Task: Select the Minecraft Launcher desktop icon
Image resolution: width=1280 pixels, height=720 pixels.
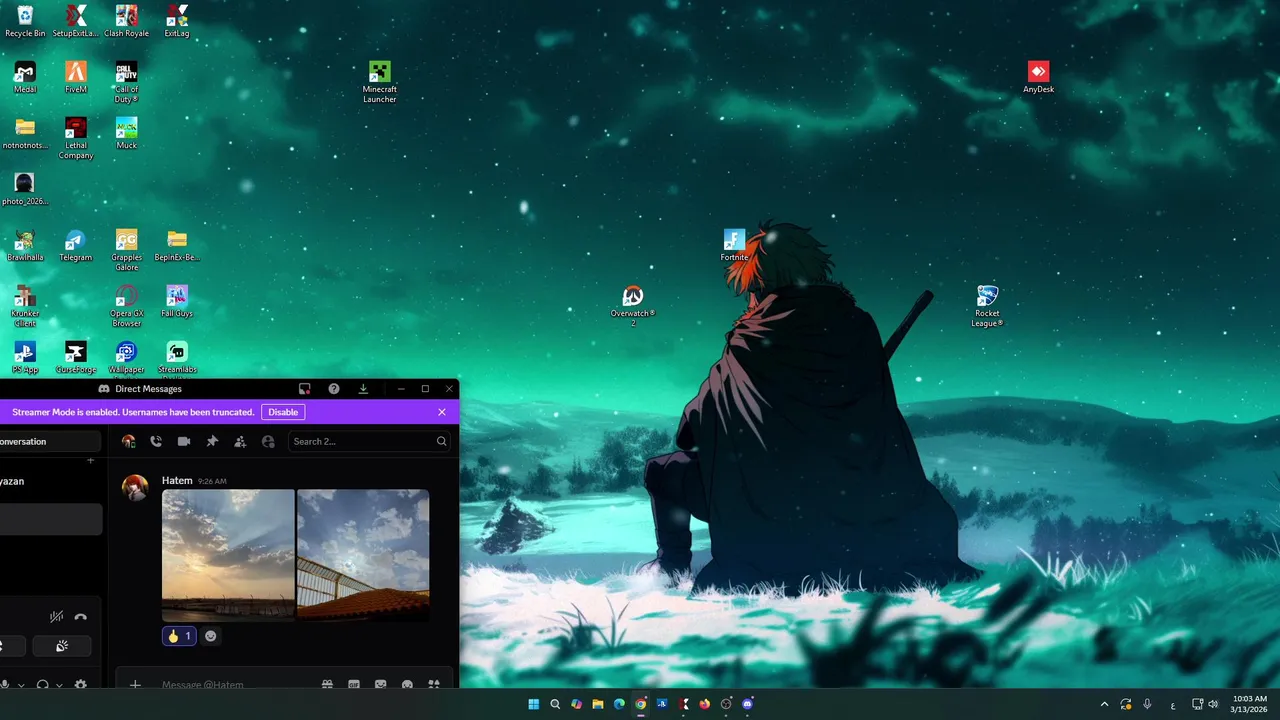Action: 379,81
